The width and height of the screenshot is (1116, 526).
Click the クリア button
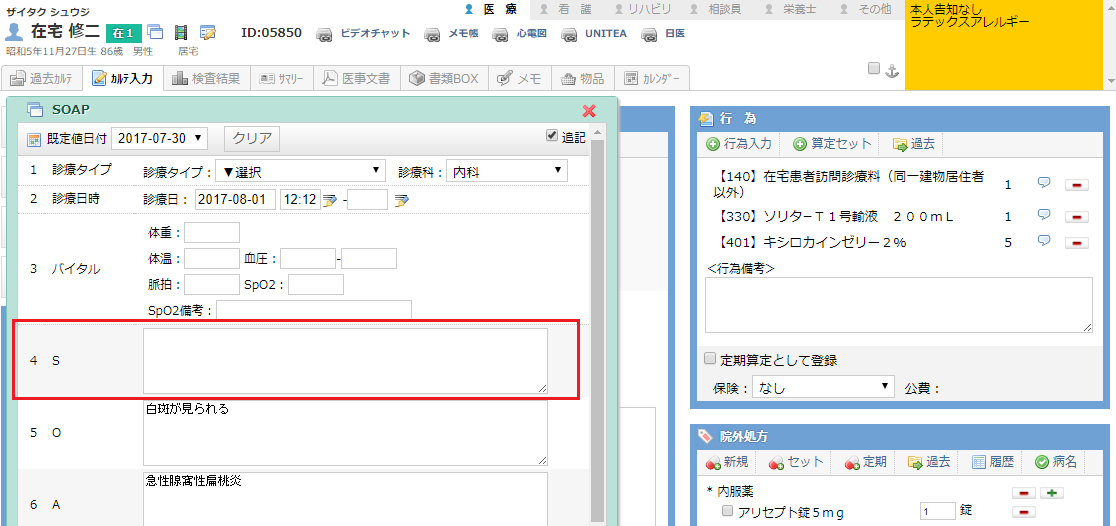252,139
